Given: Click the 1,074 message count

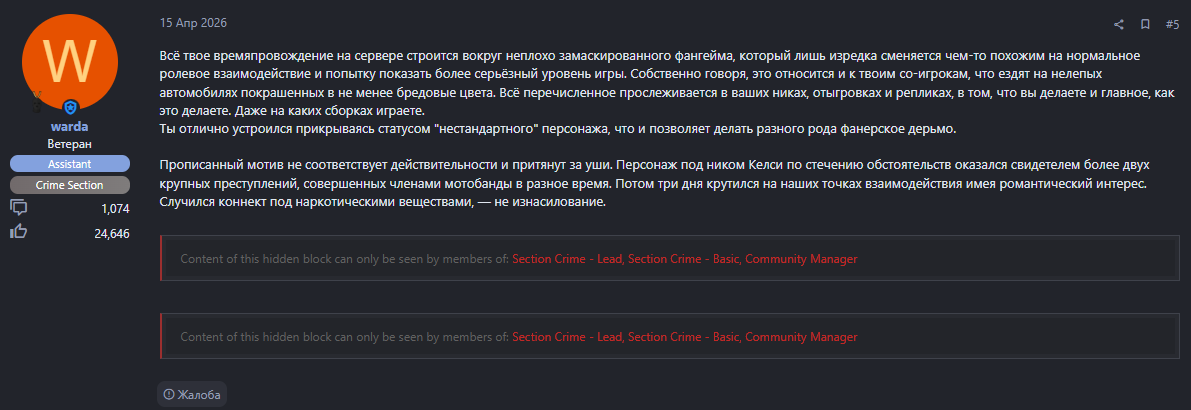Looking at the screenshot, I should click(115, 209).
